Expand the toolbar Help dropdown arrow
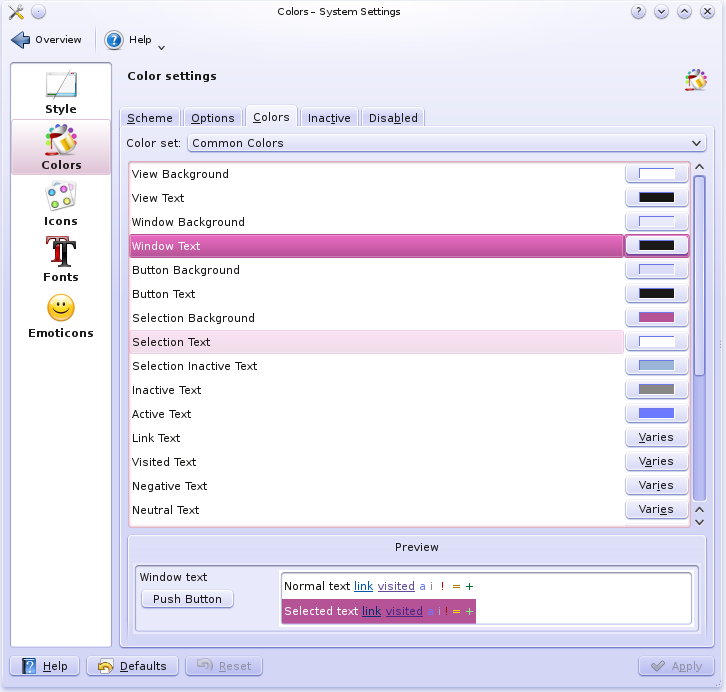The width and height of the screenshot is (726, 692). (161, 48)
